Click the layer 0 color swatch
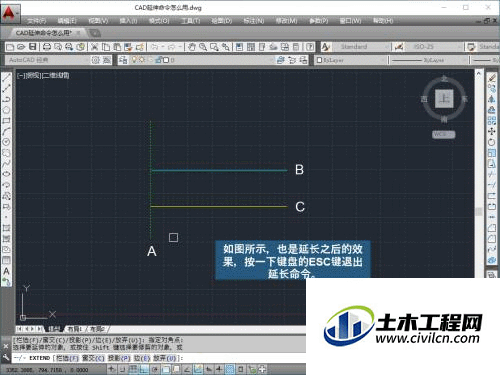 point(165,60)
